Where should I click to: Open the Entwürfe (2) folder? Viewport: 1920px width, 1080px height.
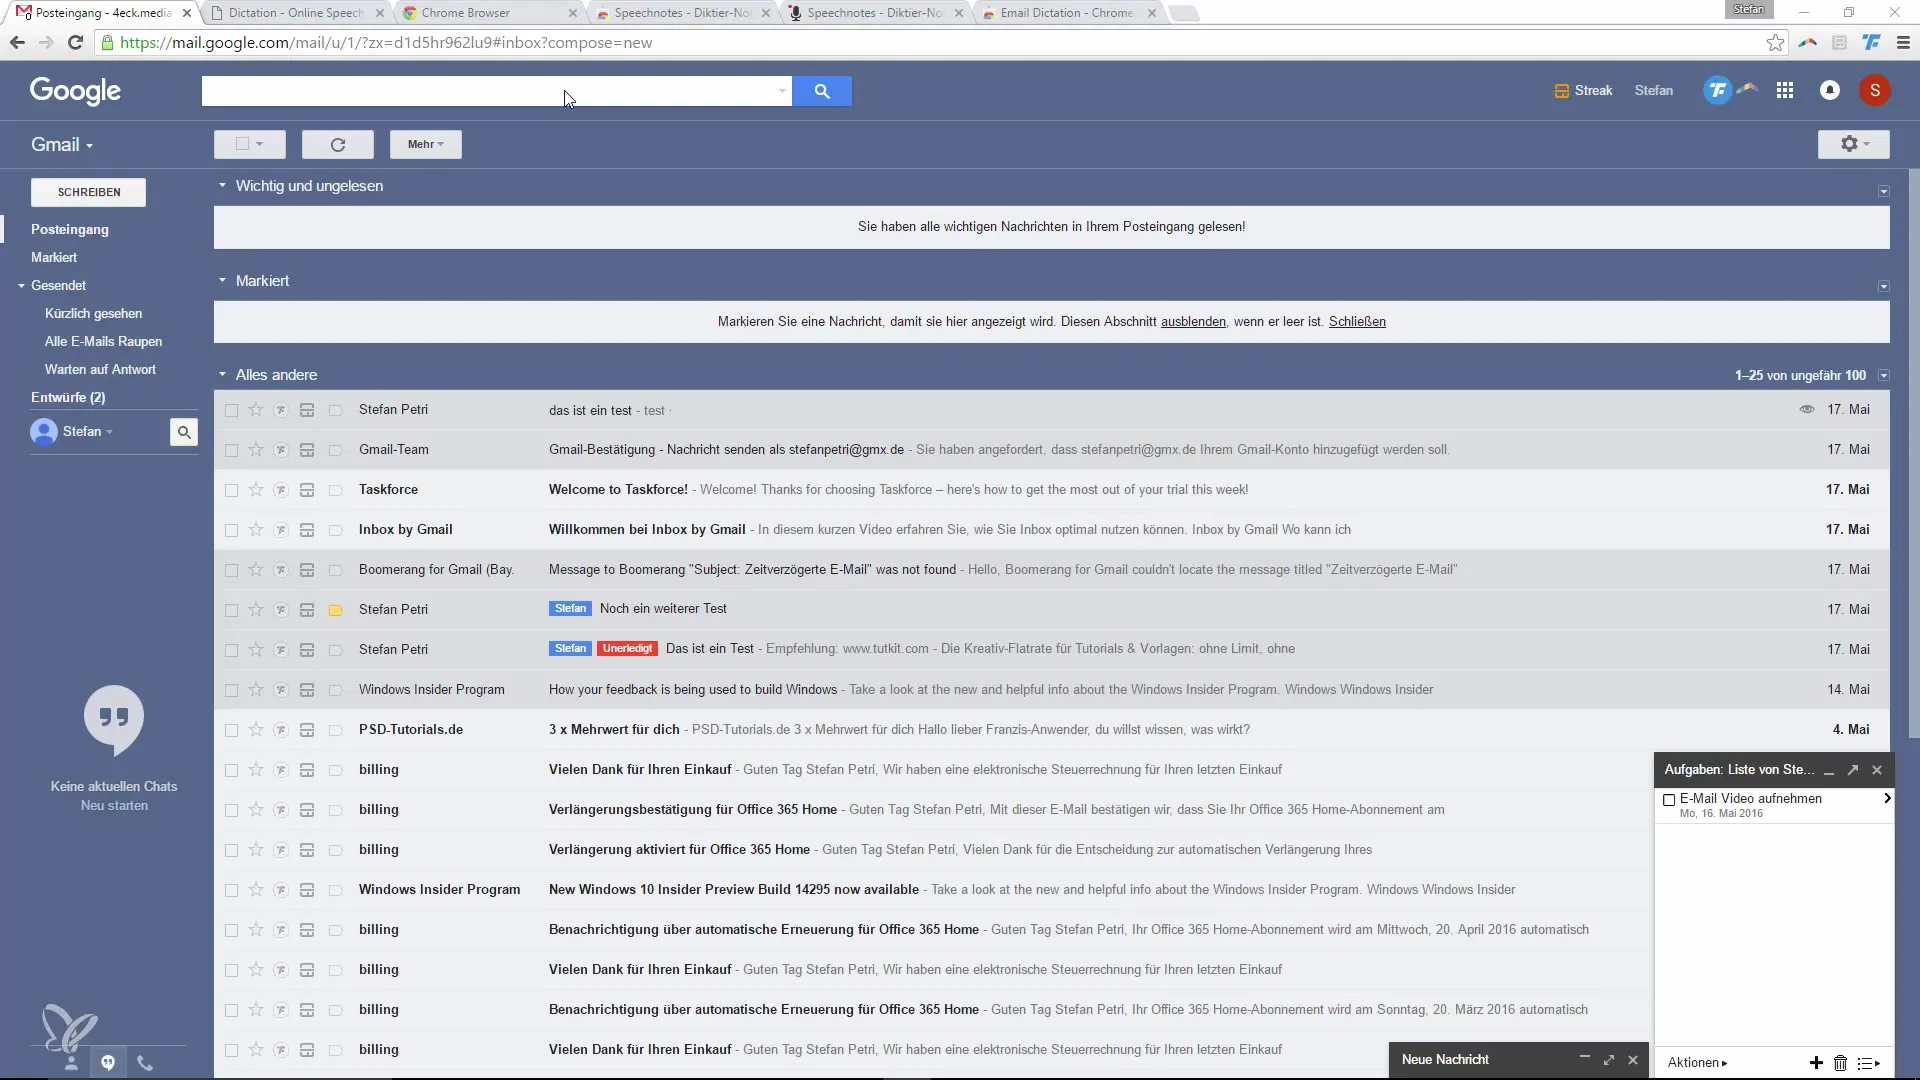(x=68, y=397)
